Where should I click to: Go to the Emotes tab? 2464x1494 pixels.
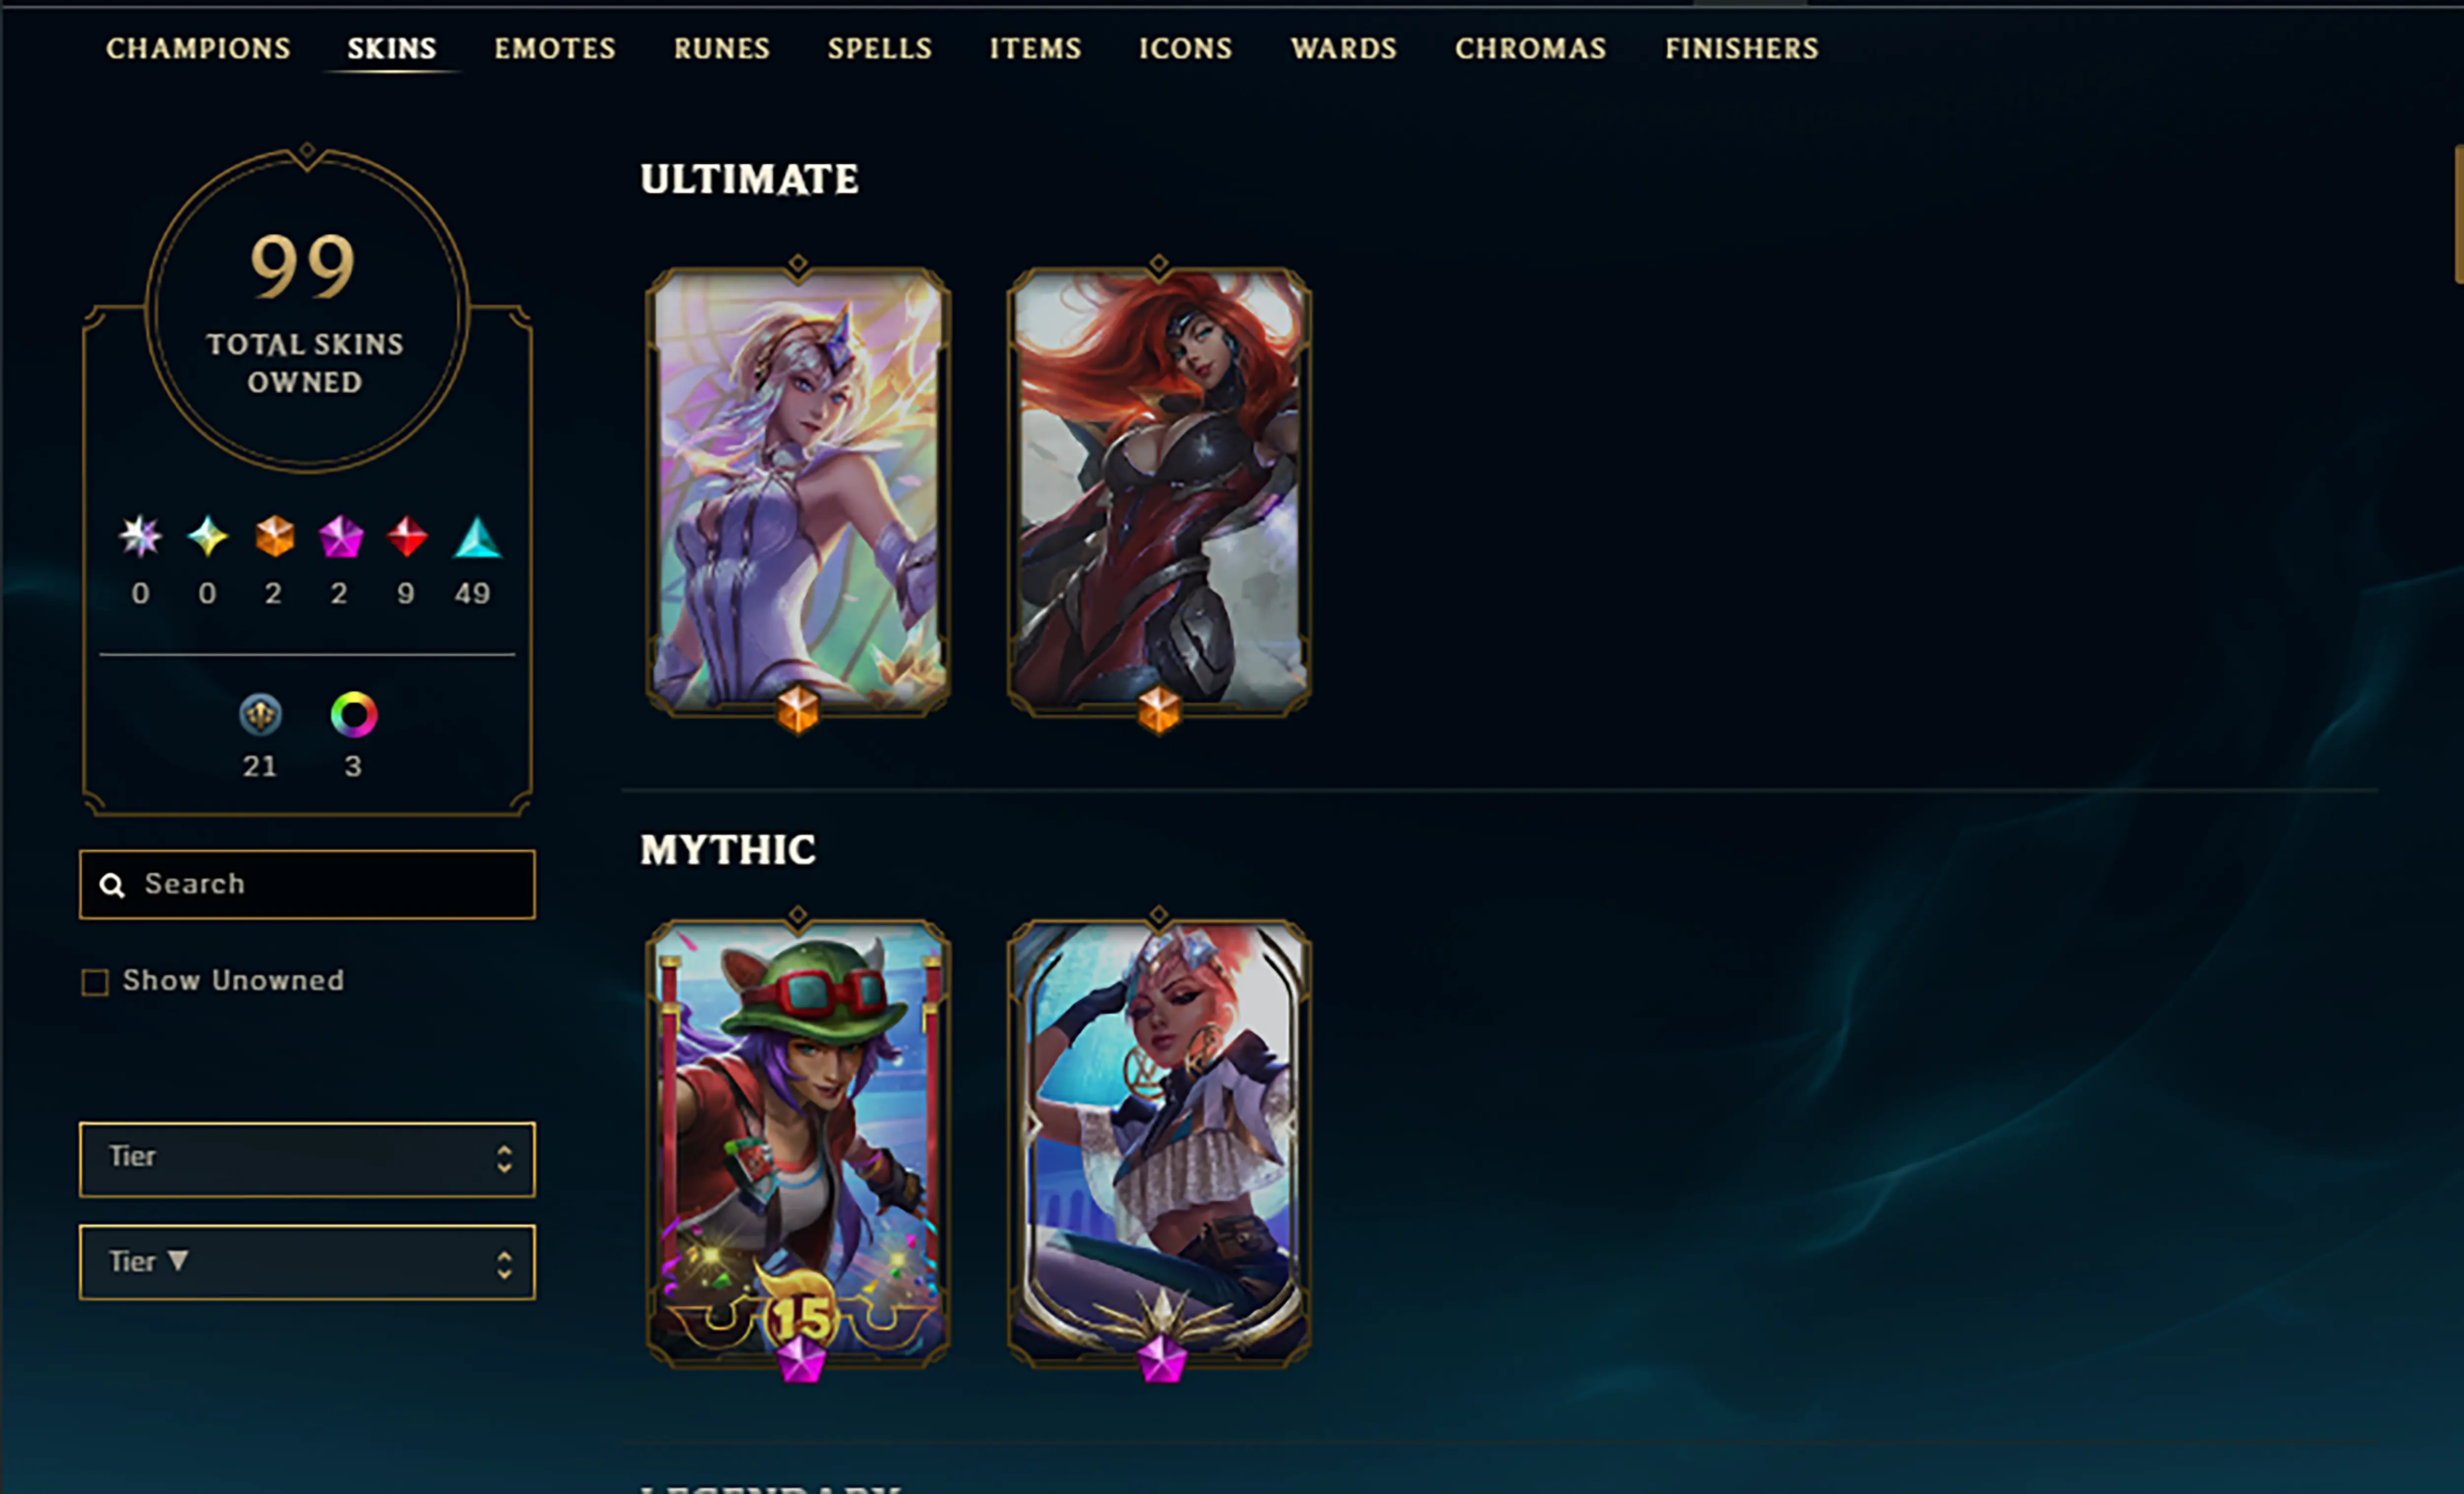pos(555,48)
